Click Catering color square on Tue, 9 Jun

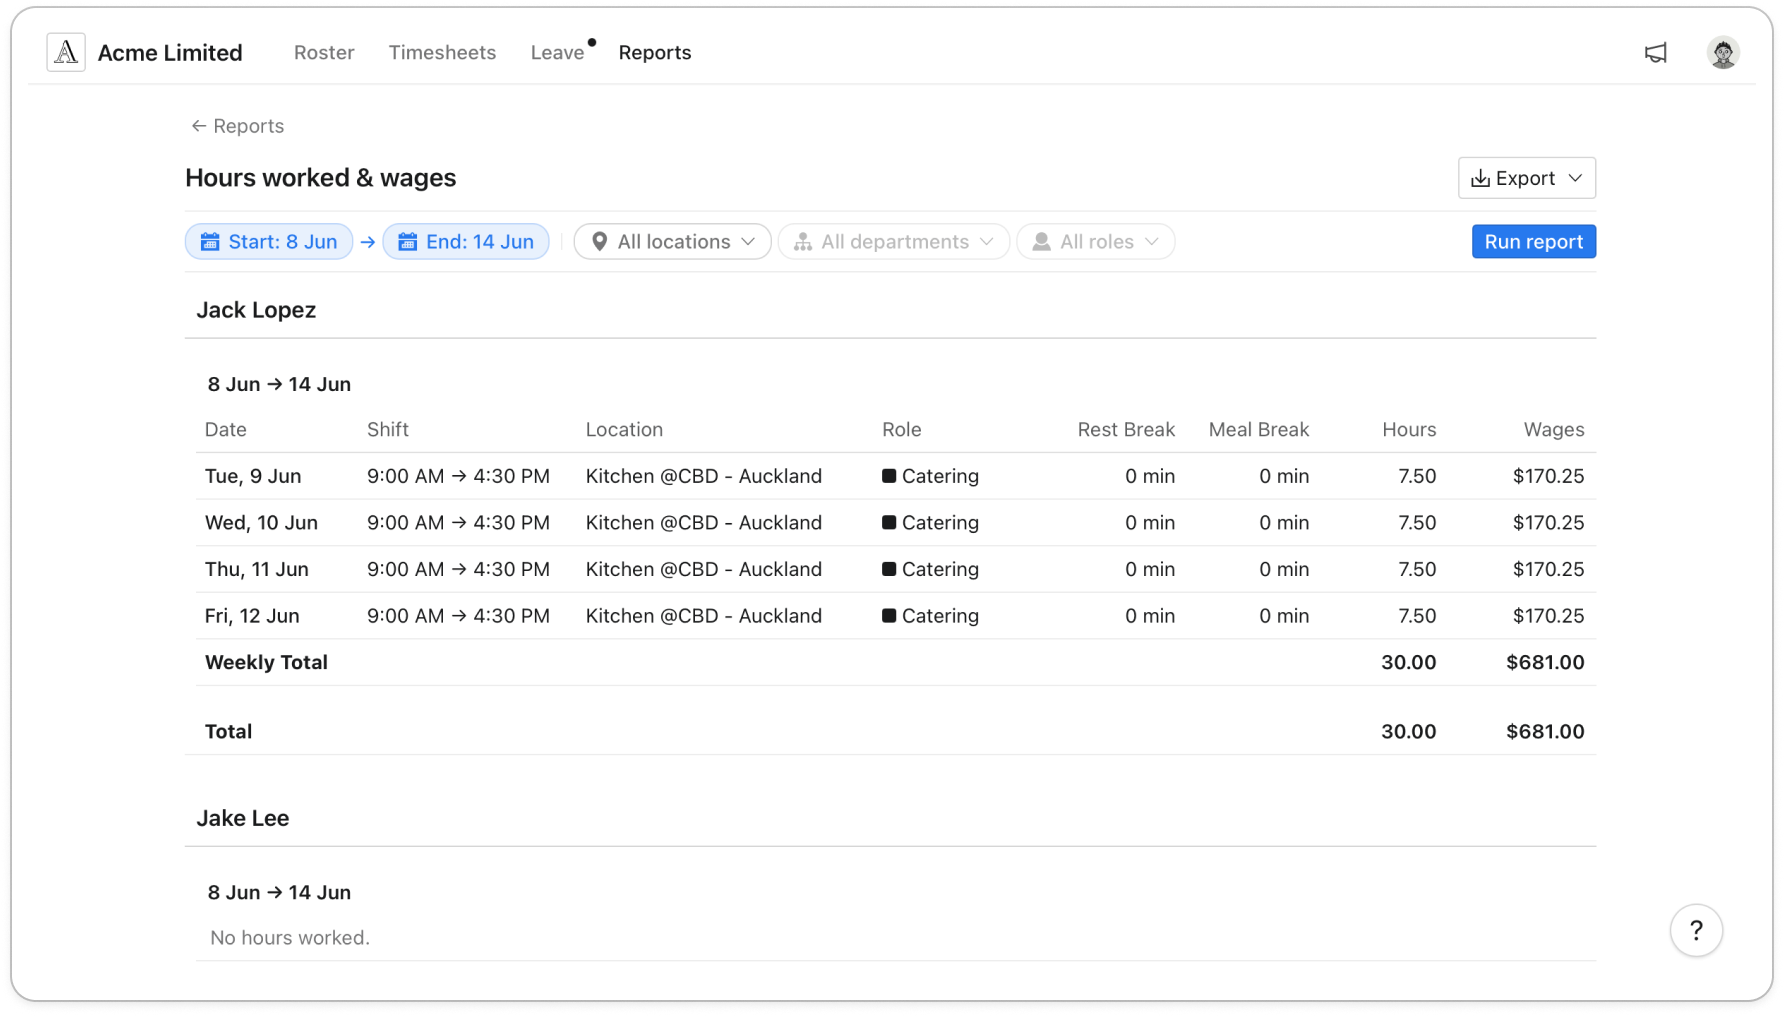pyautogui.click(x=889, y=476)
